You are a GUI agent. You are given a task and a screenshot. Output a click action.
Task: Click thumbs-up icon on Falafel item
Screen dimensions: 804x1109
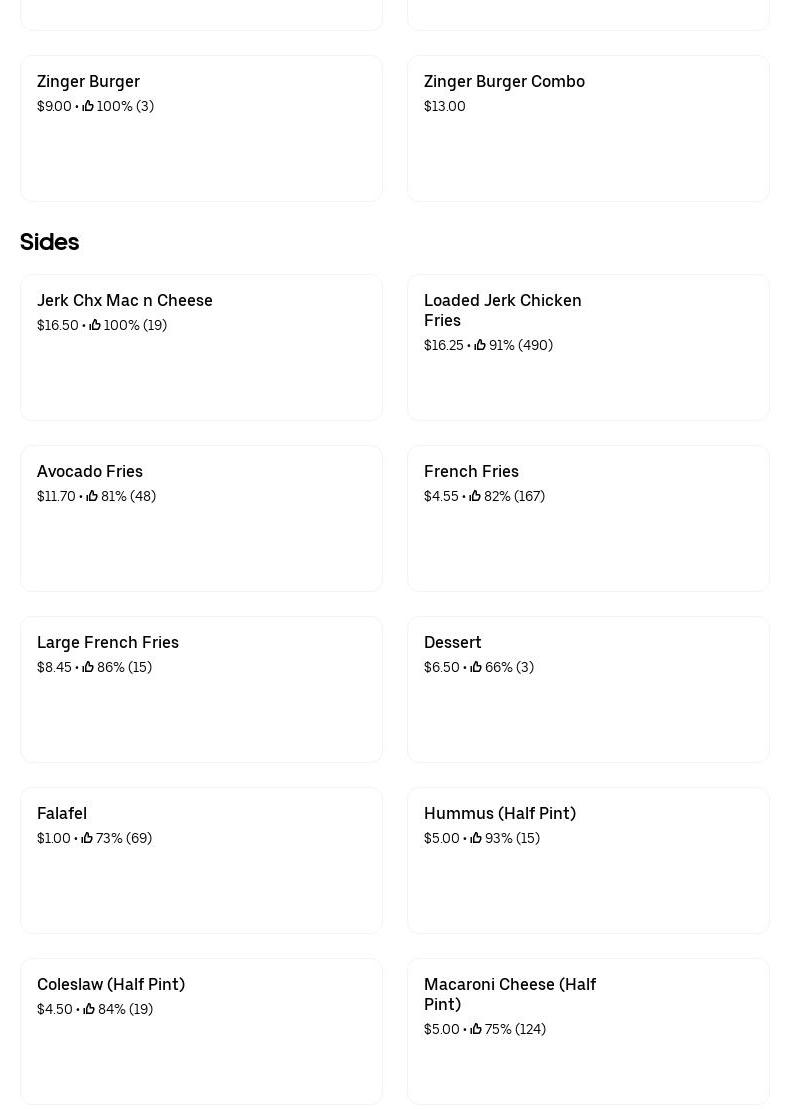[87, 838]
